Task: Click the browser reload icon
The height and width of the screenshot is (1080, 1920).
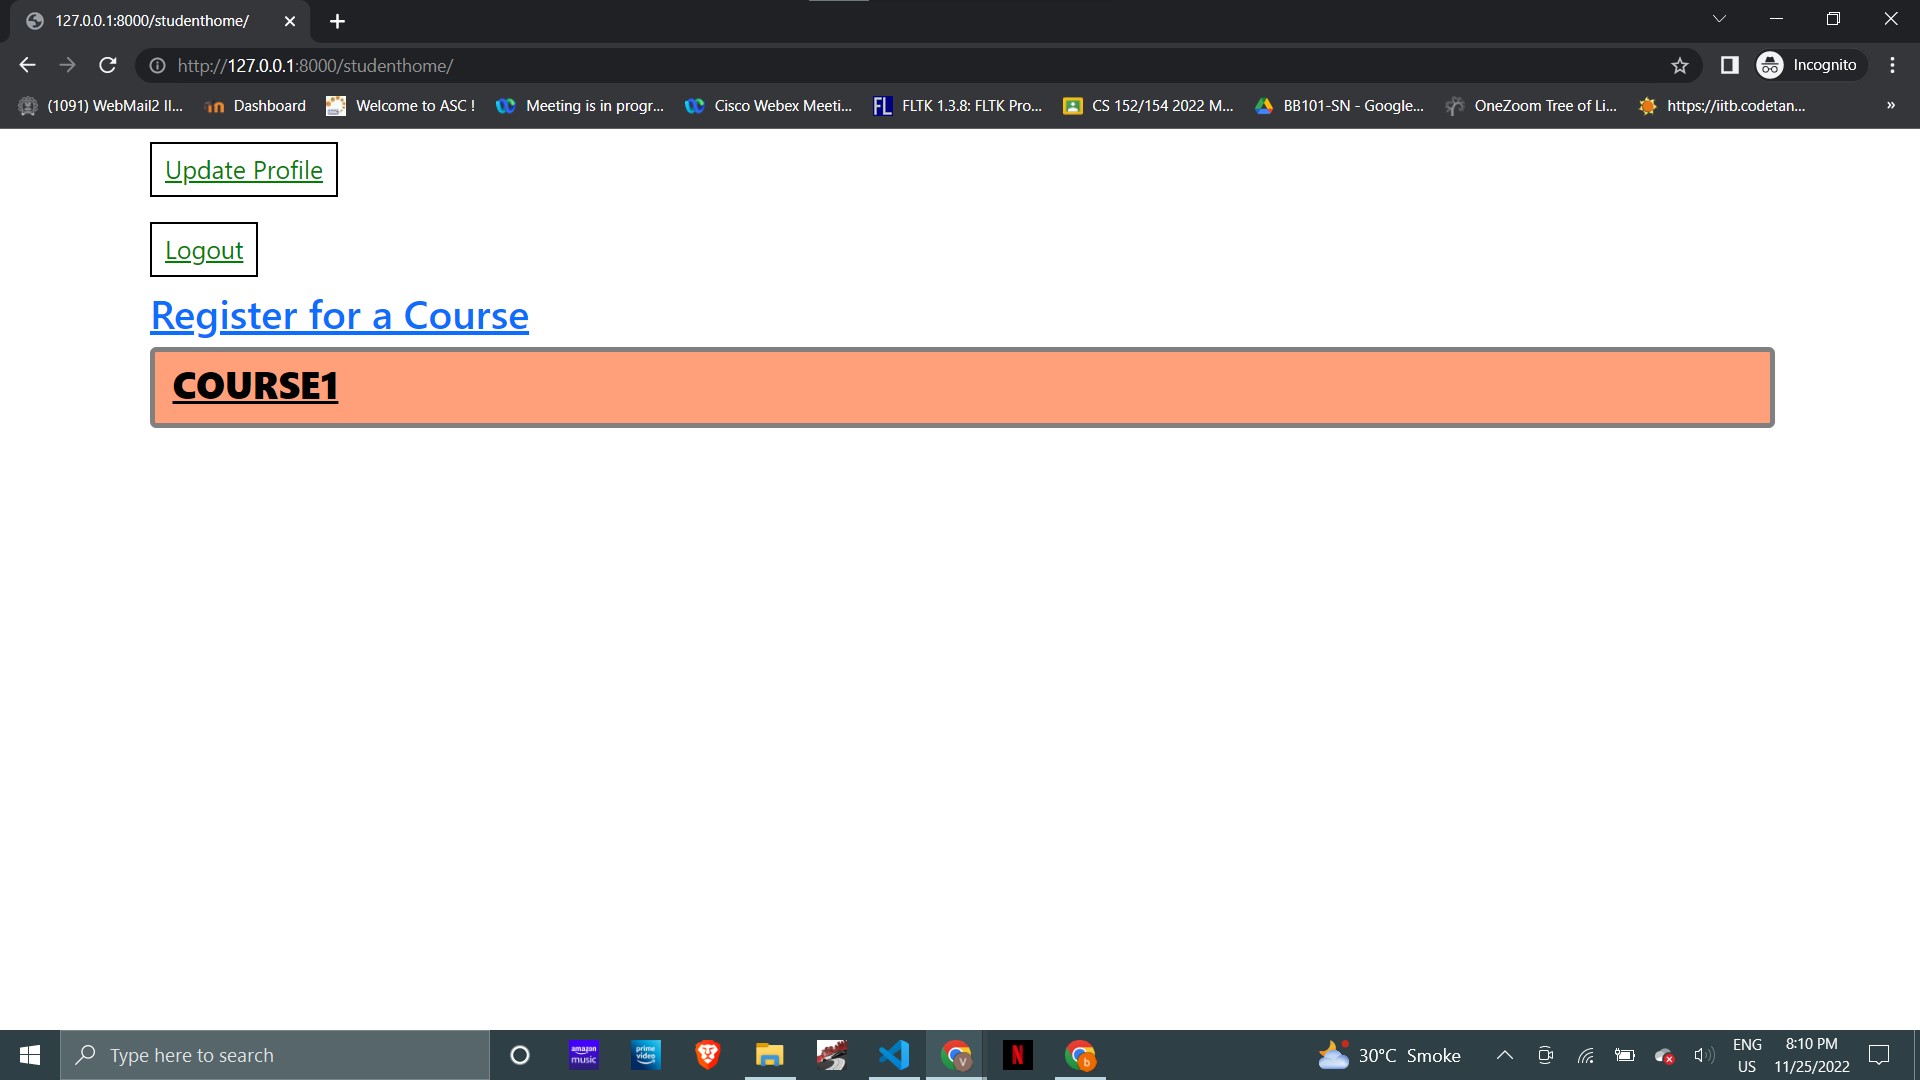Action: pyautogui.click(x=108, y=65)
